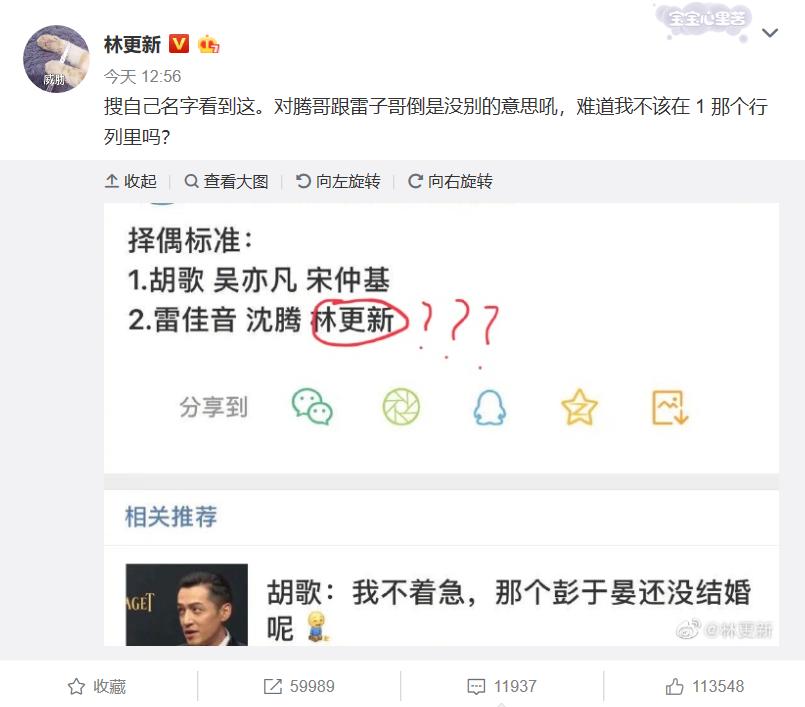The width and height of the screenshot is (805, 707).
Task: Click repost button showing 59989
Action: 299,686
